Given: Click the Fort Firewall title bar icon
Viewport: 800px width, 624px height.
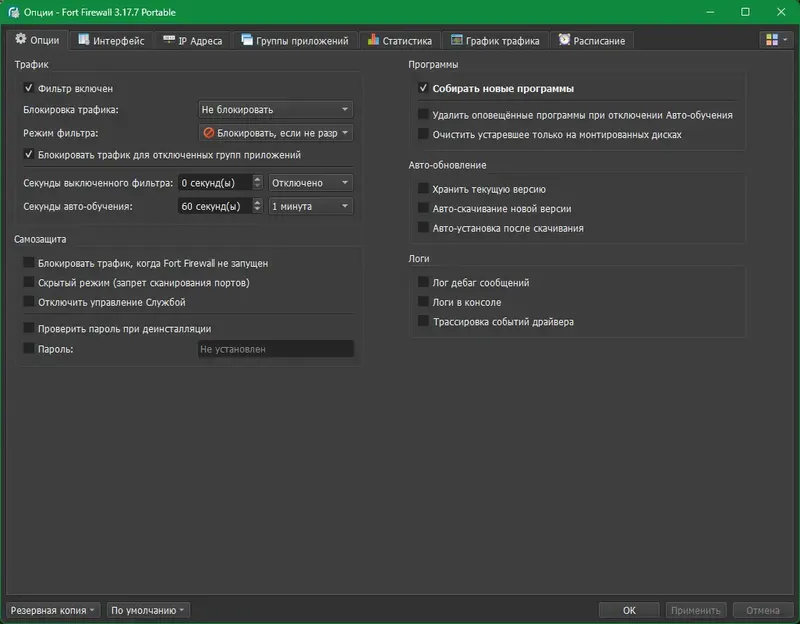Looking at the screenshot, I should (x=14, y=12).
